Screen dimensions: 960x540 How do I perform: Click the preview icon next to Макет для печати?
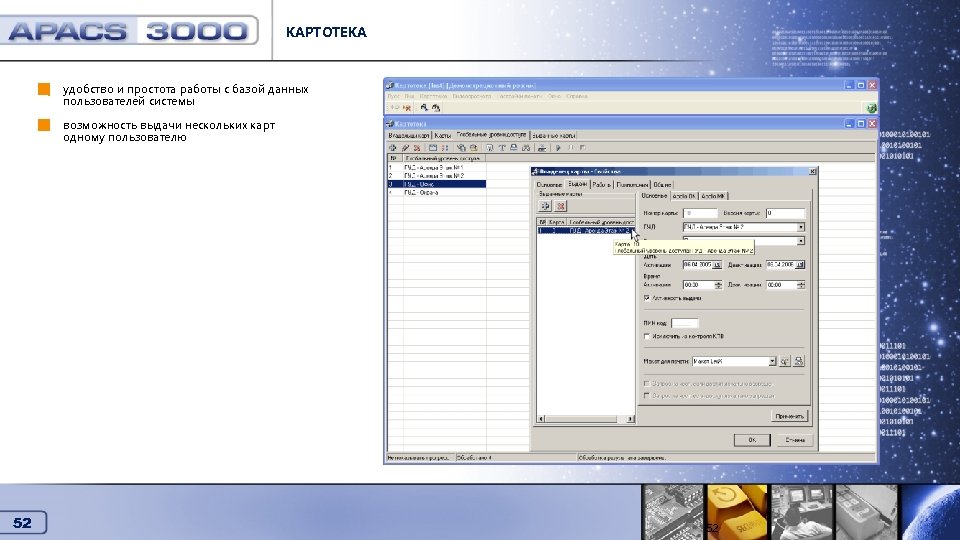[785, 361]
